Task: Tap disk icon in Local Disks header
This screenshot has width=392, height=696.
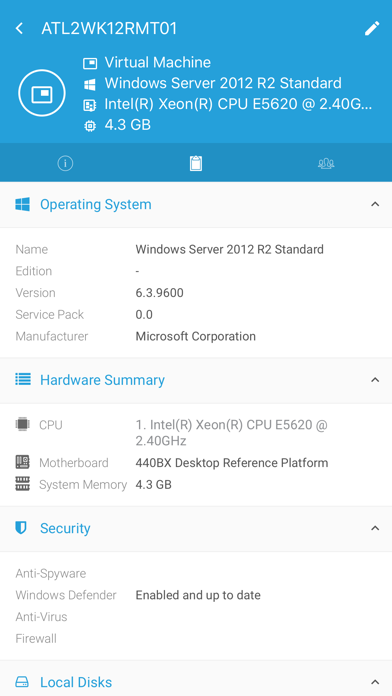Action: 22,682
